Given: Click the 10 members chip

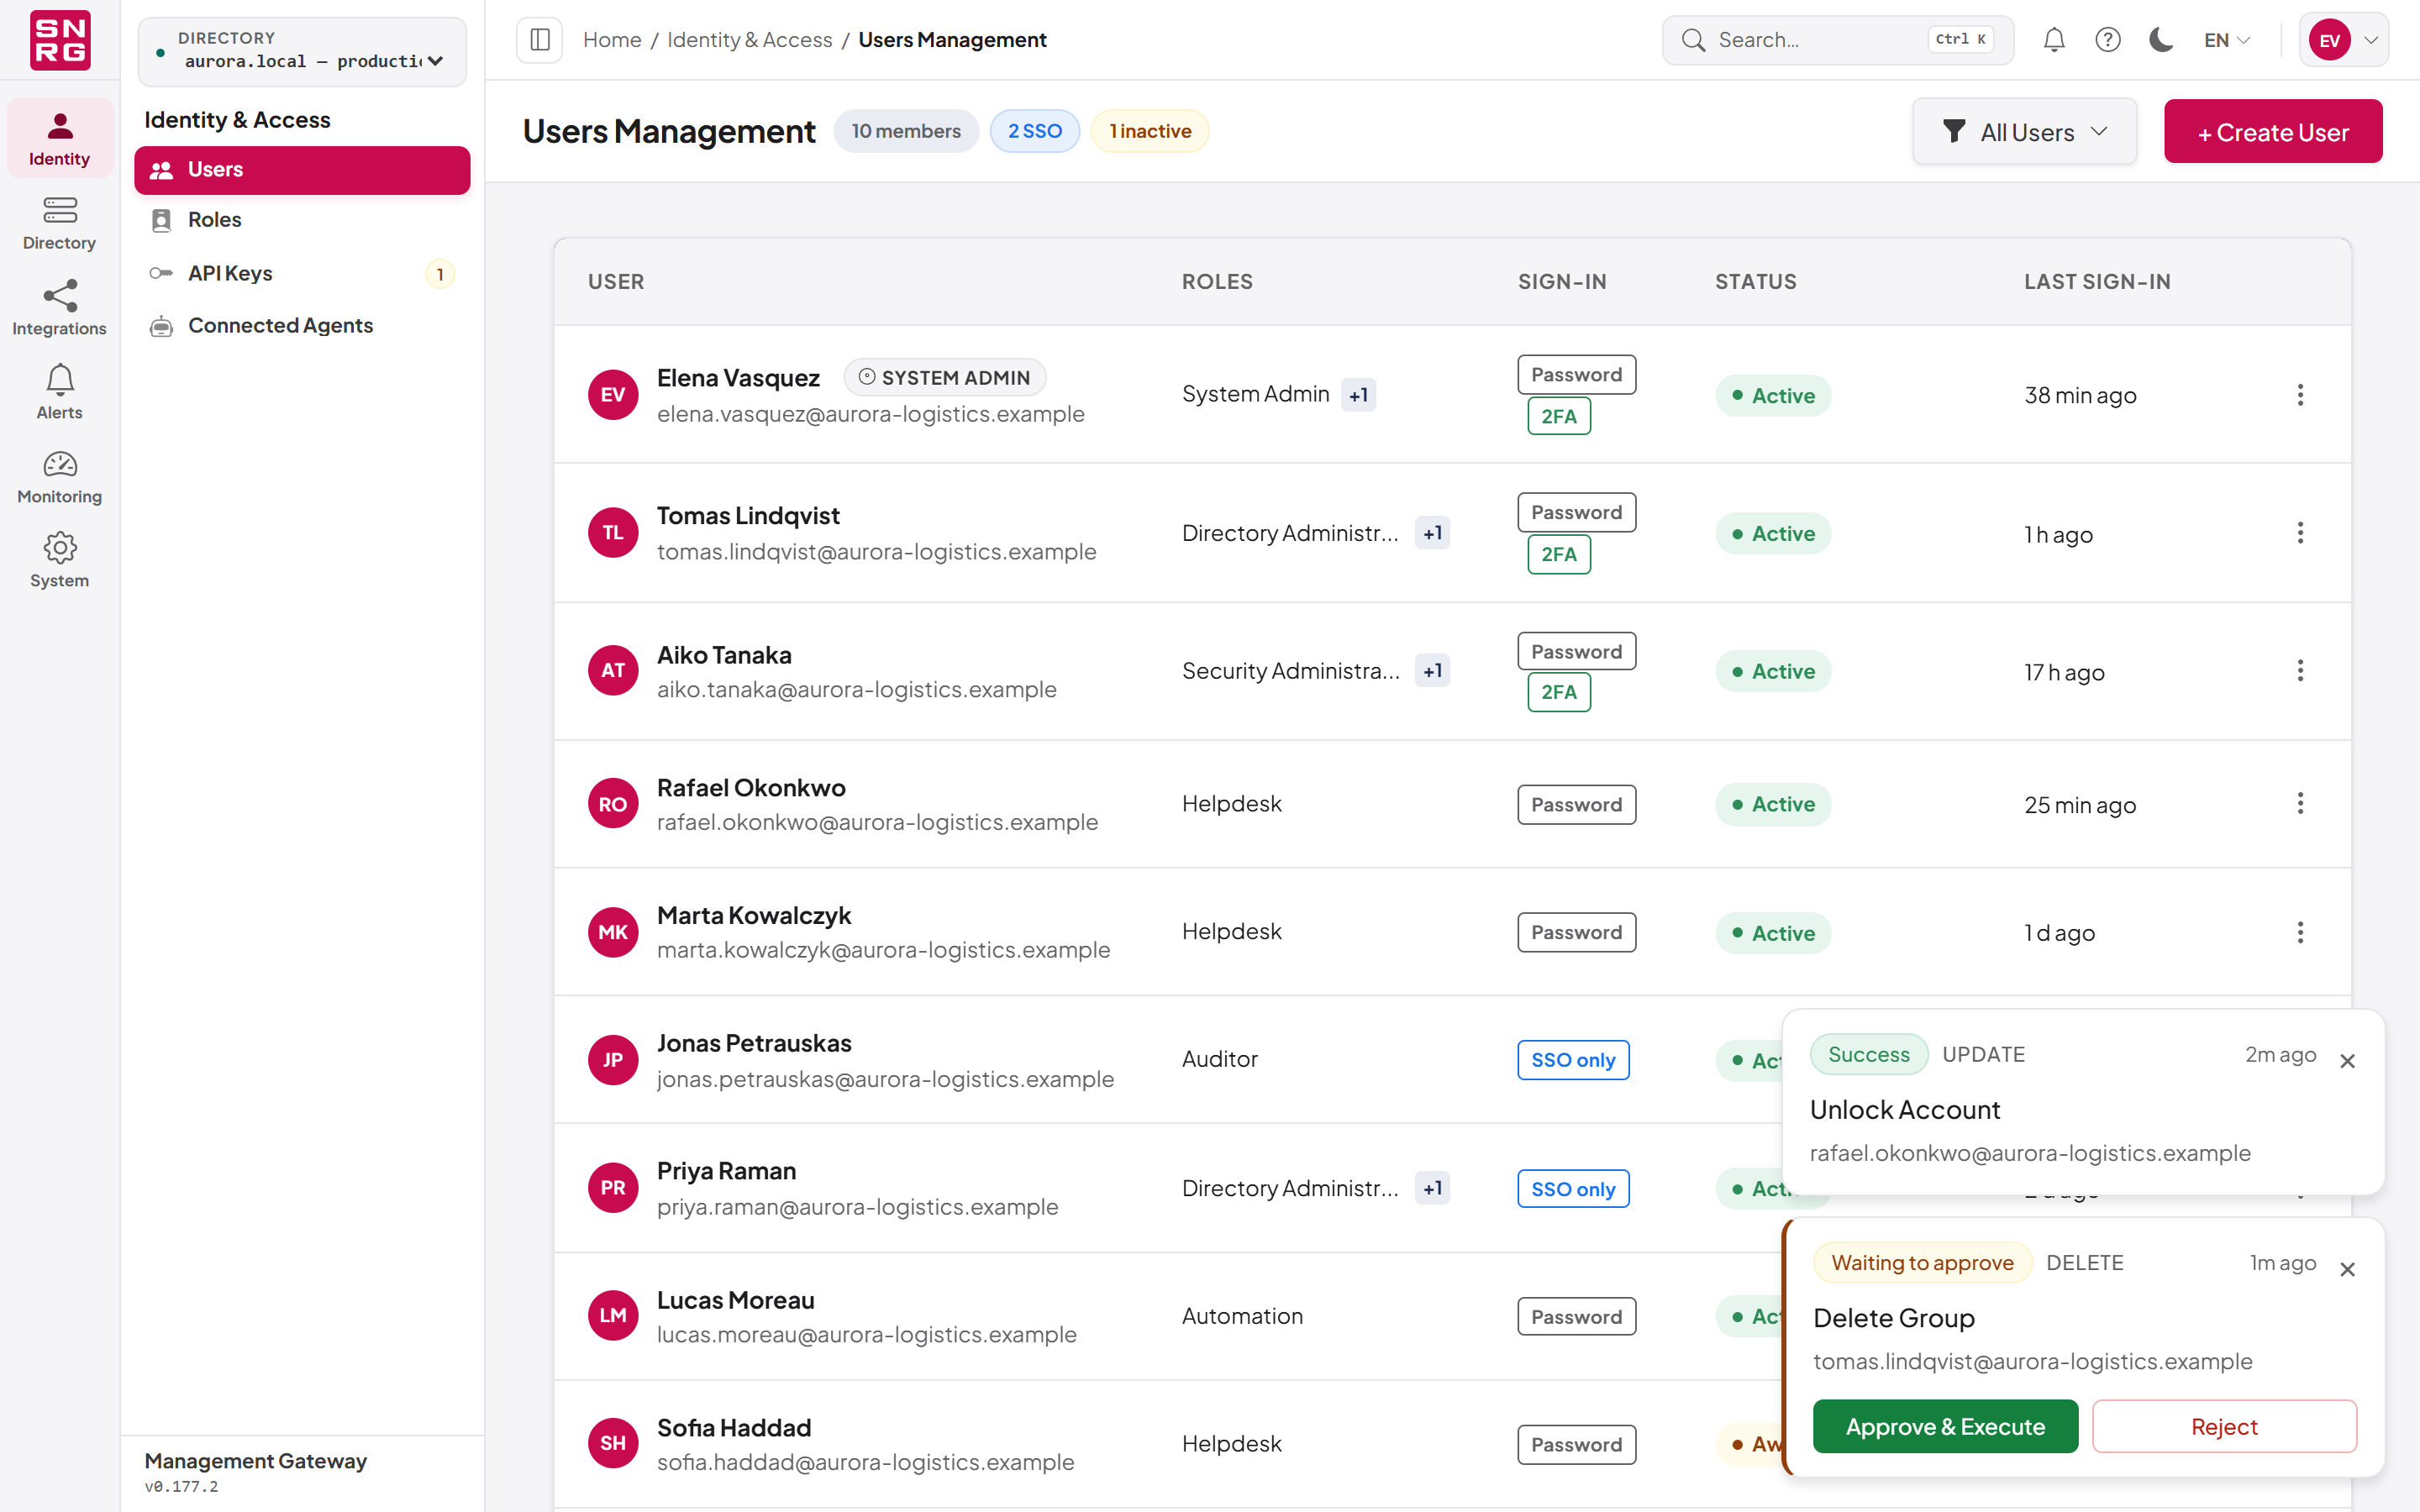Looking at the screenshot, I should point(906,131).
